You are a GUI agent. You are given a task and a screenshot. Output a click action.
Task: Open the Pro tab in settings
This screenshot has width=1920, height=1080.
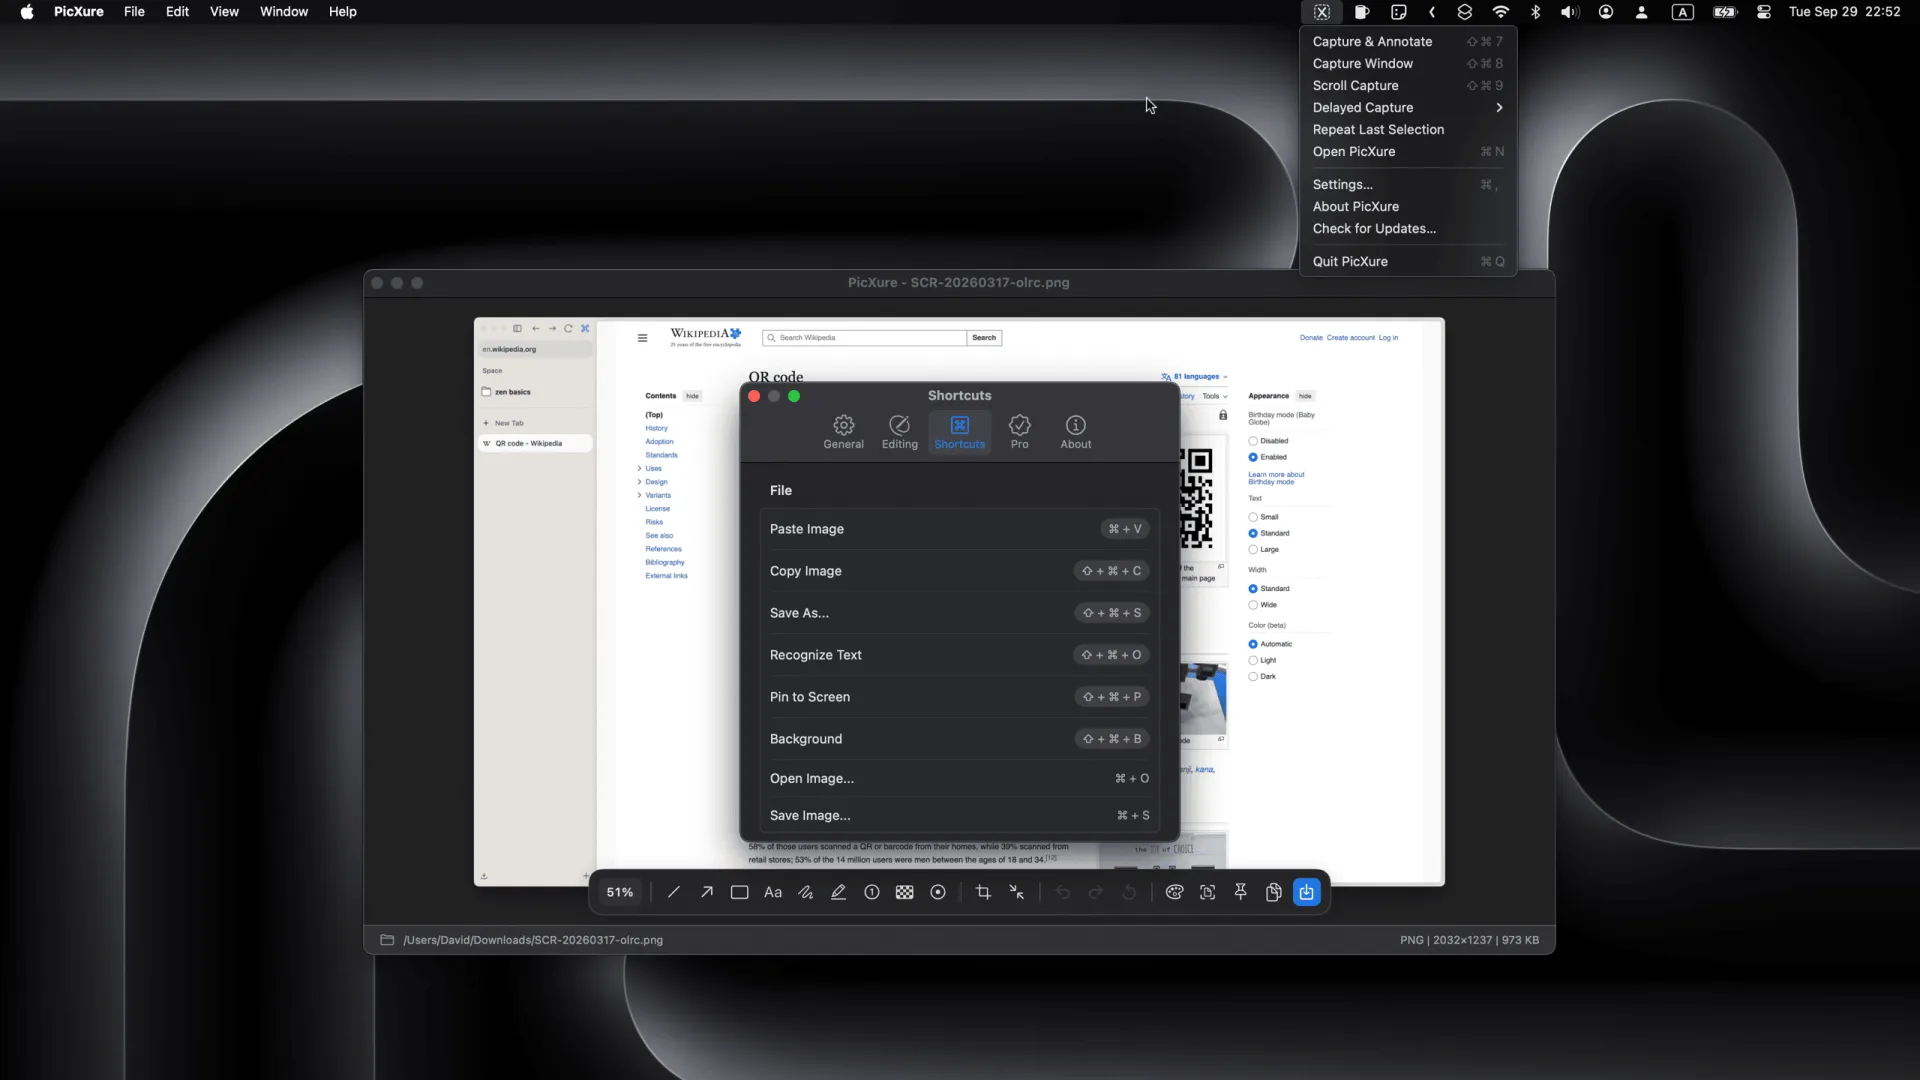click(1020, 432)
